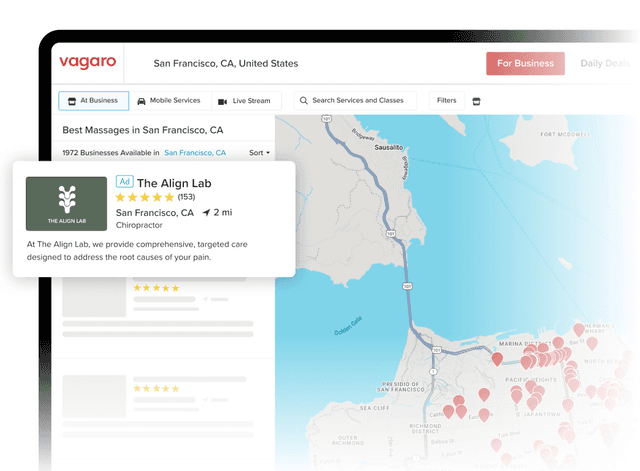Open the Live Stream tab

pyautogui.click(x=247, y=101)
